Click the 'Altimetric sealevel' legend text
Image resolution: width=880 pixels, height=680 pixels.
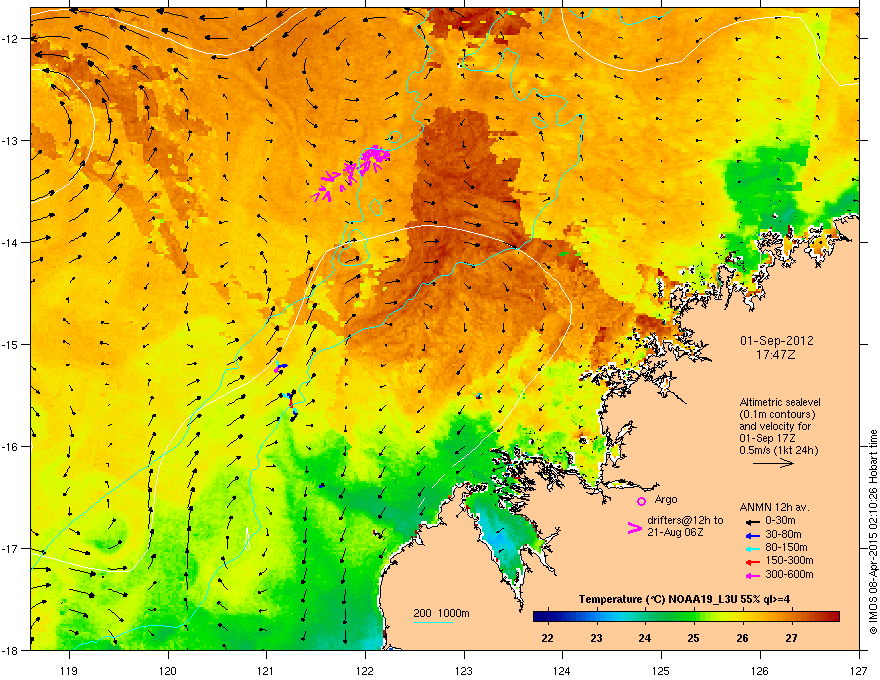(x=780, y=402)
